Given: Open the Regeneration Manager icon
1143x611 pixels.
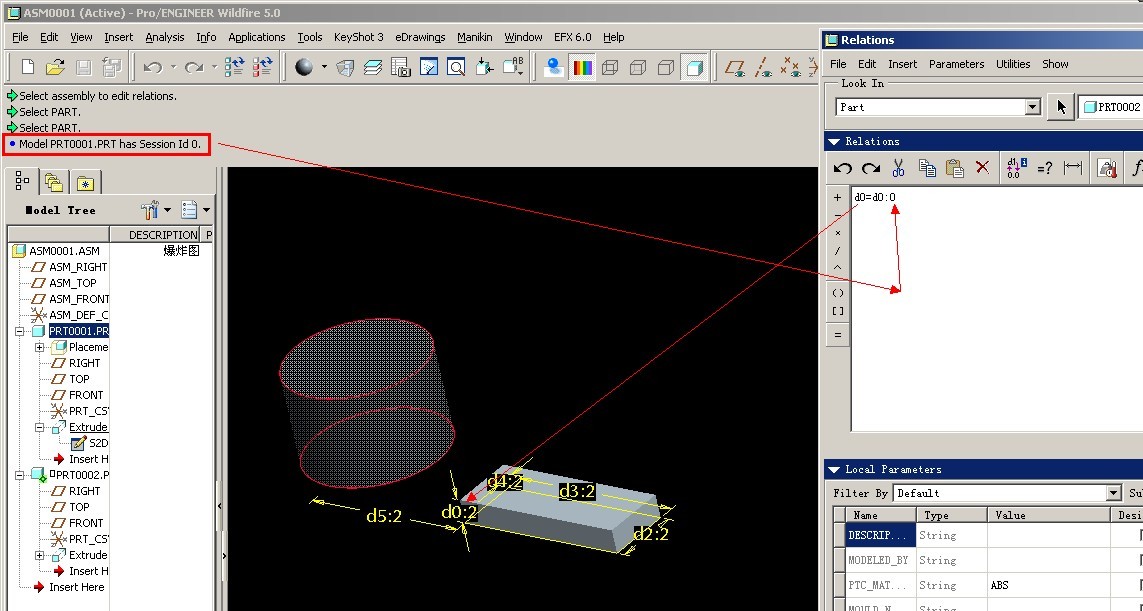Looking at the screenshot, I should (x=262, y=67).
